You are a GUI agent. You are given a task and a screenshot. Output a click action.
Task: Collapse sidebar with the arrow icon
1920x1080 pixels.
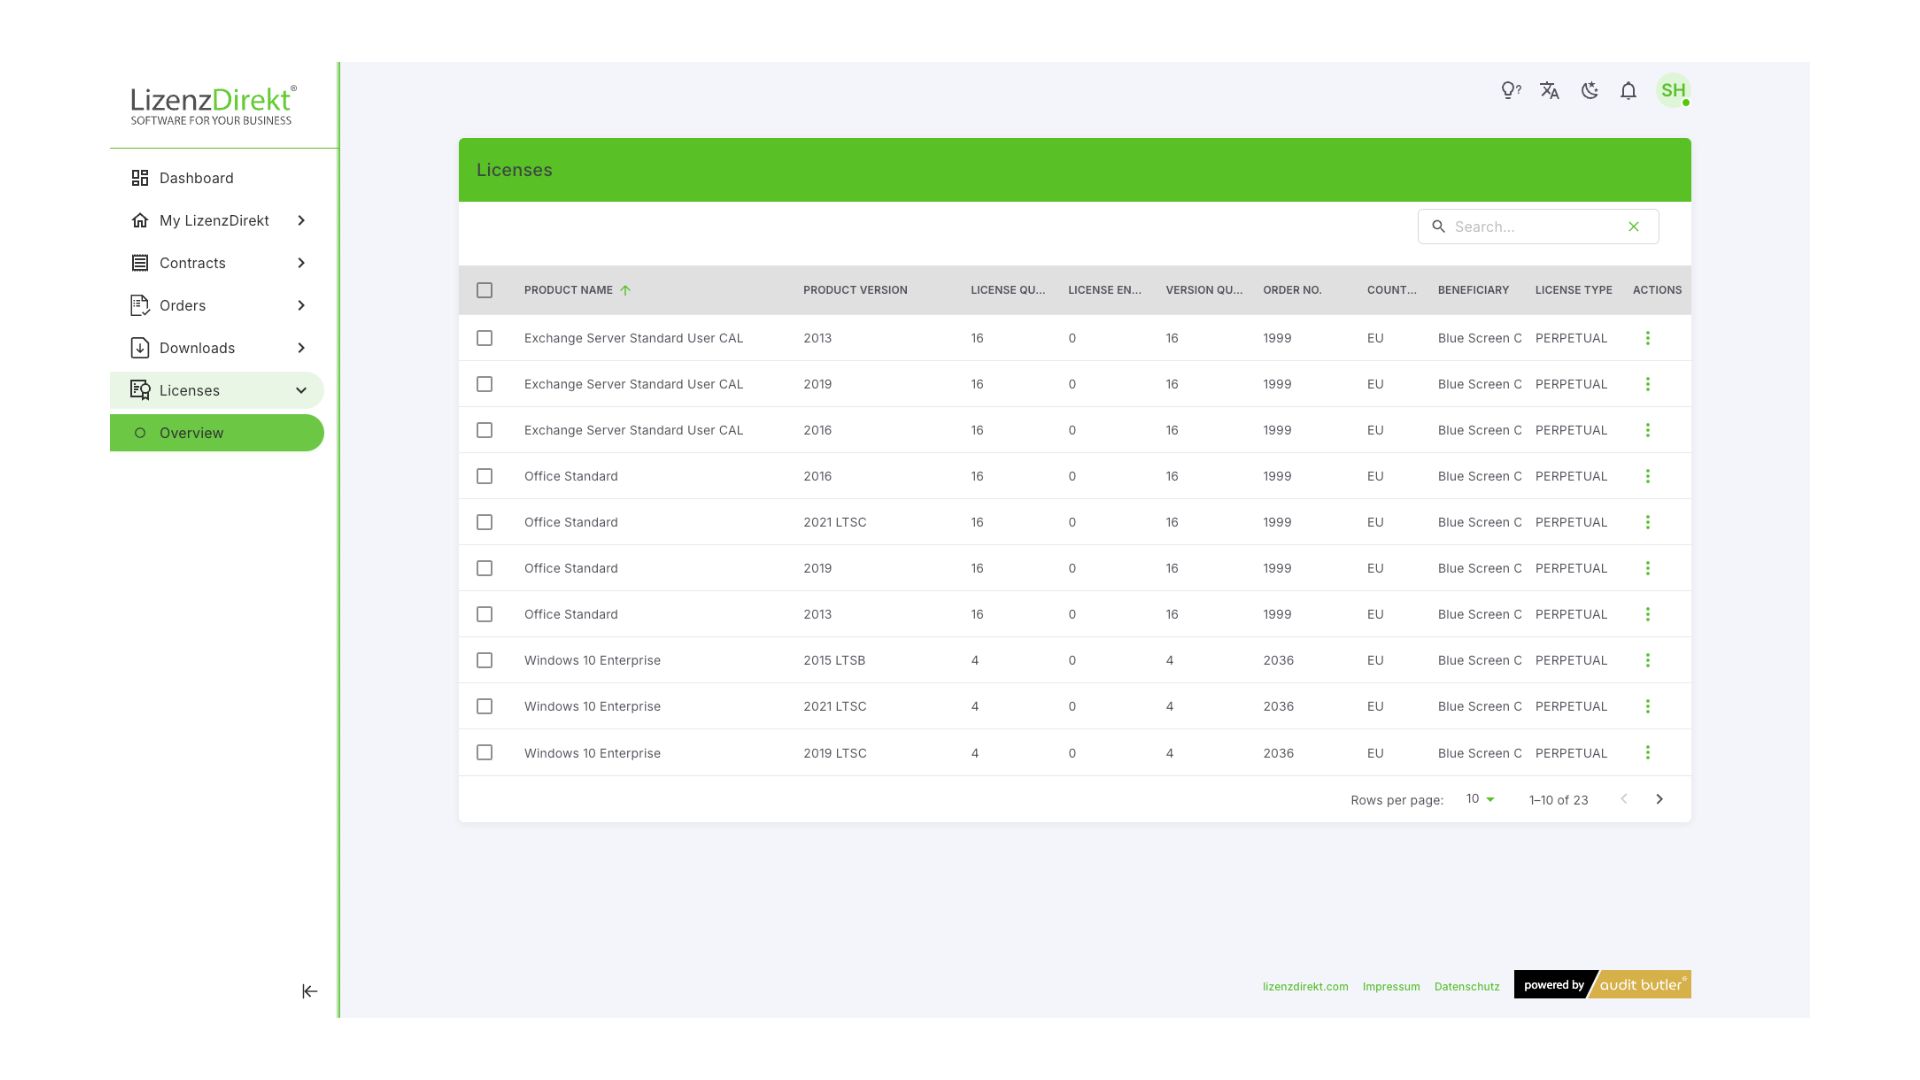point(309,991)
